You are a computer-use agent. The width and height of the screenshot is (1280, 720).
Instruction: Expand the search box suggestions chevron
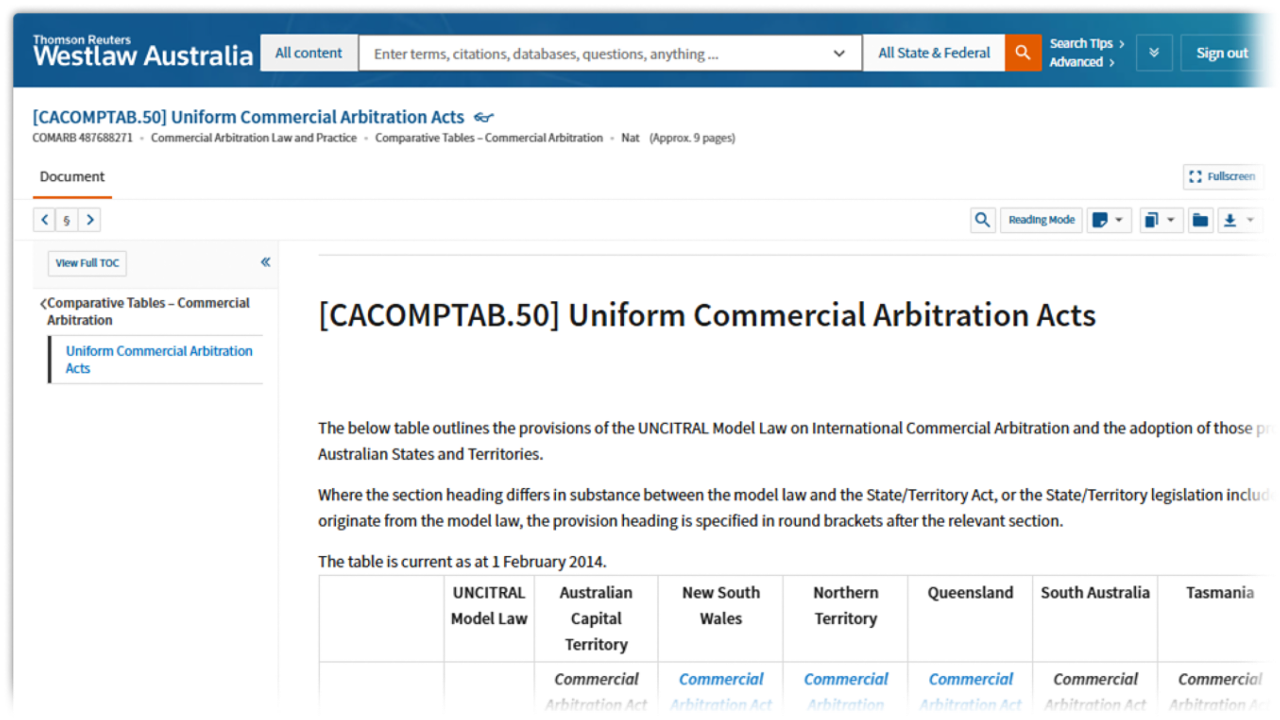[839, 54]
